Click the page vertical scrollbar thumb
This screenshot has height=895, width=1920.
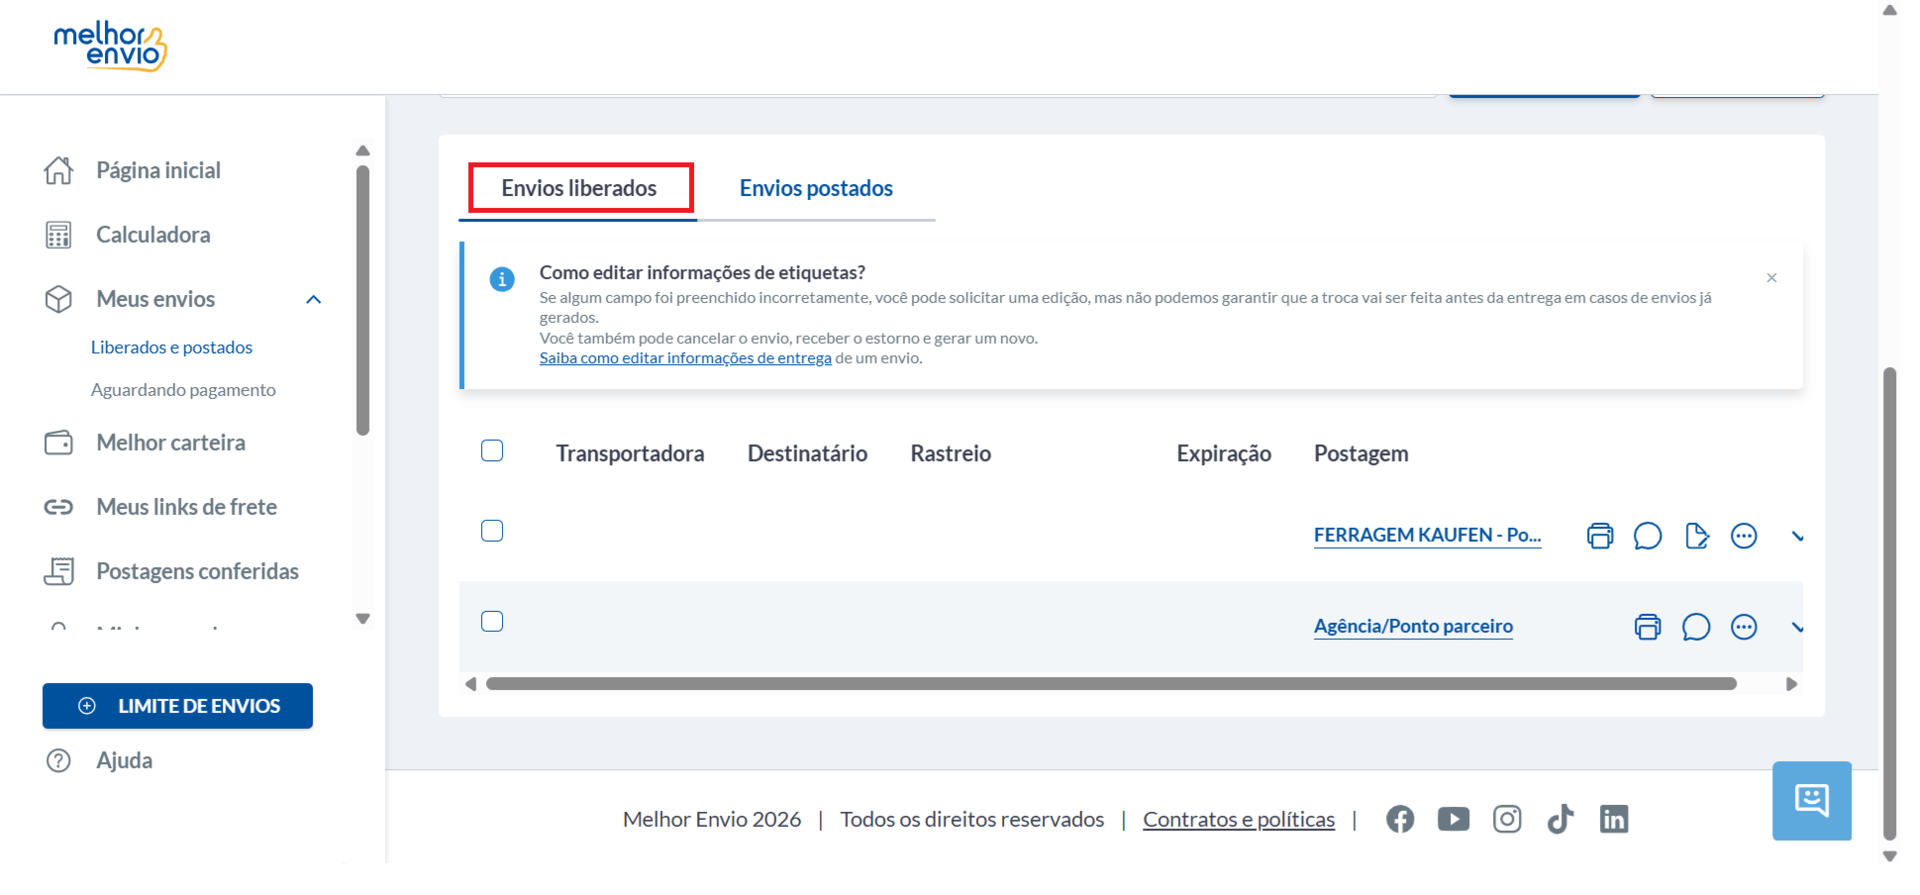[1889, 604]
